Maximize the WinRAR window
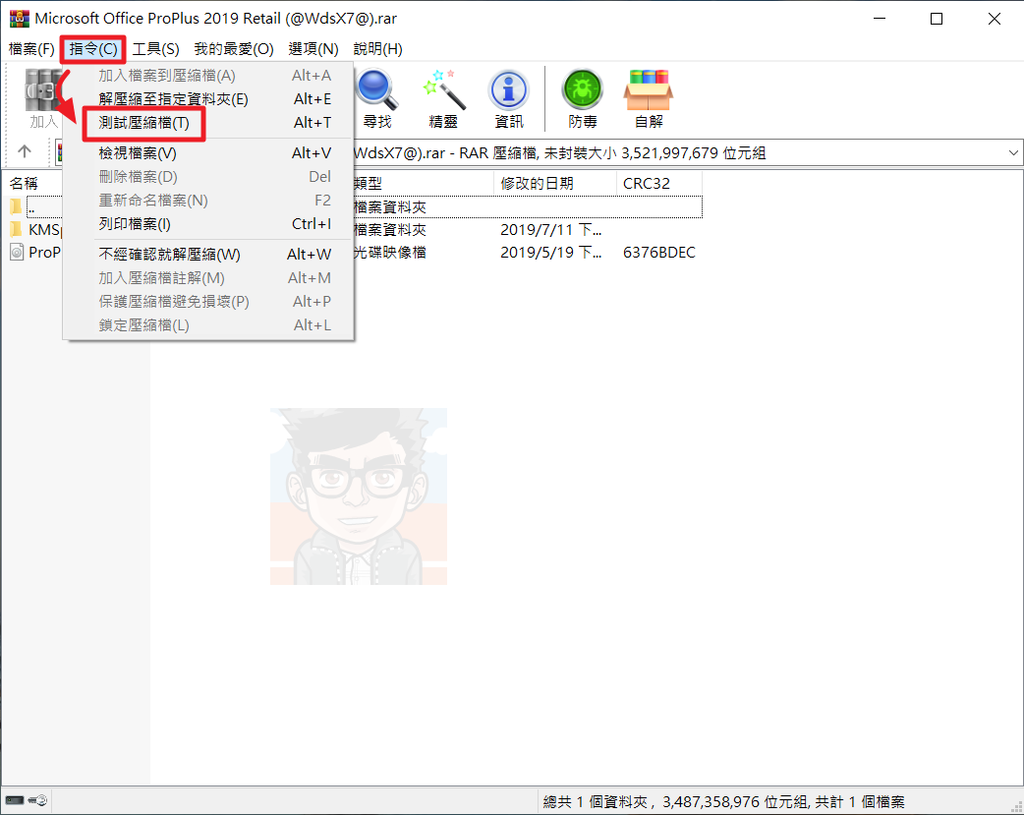 [936, 19]
